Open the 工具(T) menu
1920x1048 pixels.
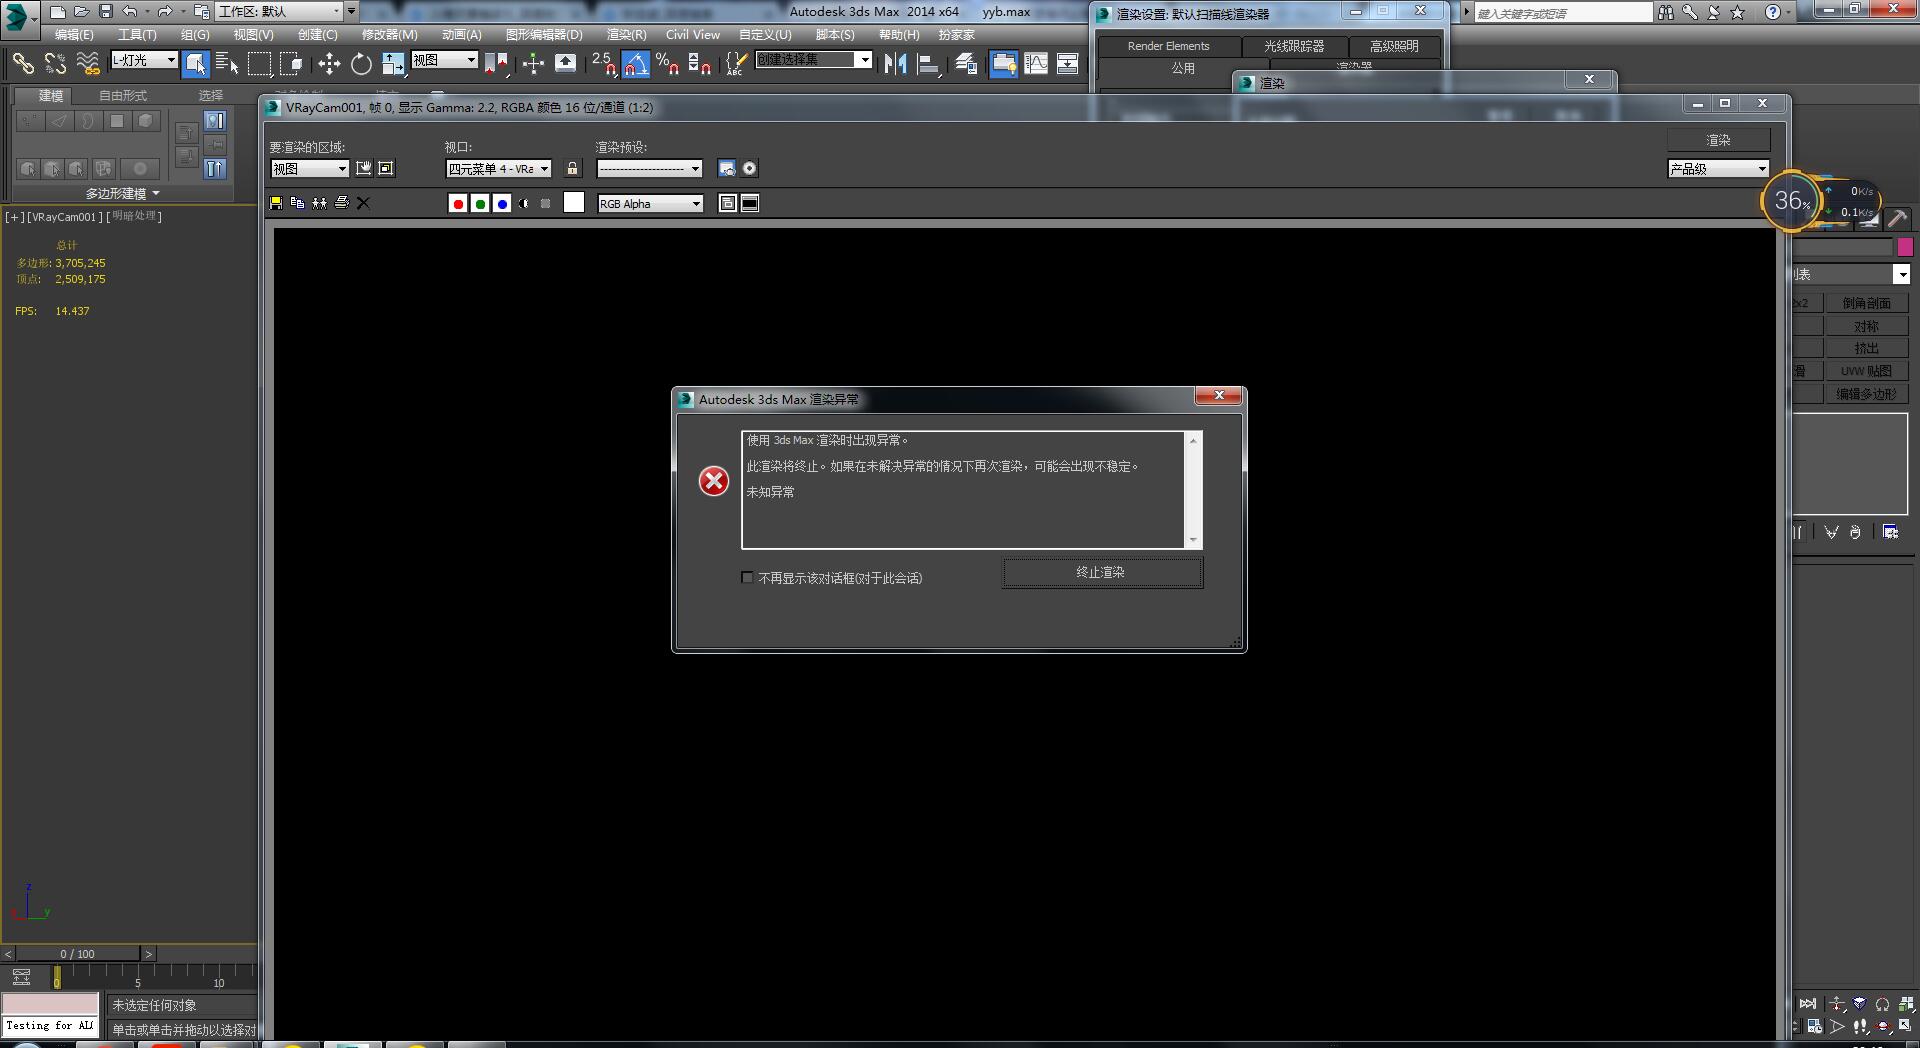point(137,35)
